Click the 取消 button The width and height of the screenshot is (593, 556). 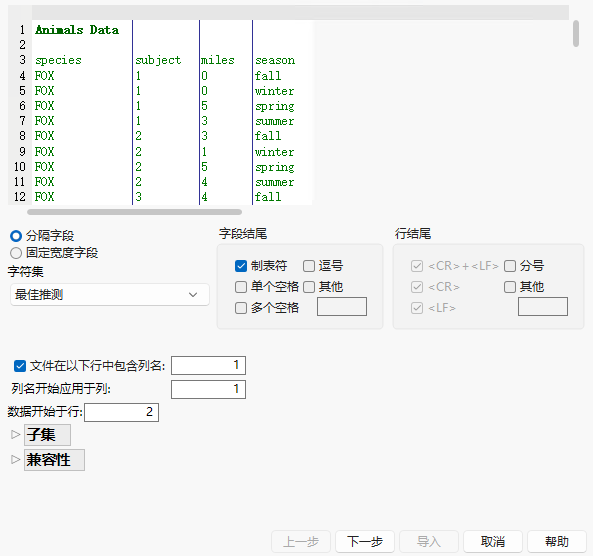pos(493,541)
